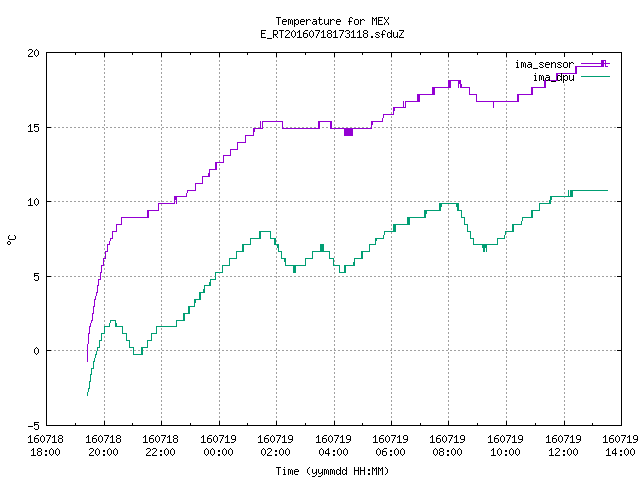
Task: Click the °C y-axis unit label
Action: [11, 240]
